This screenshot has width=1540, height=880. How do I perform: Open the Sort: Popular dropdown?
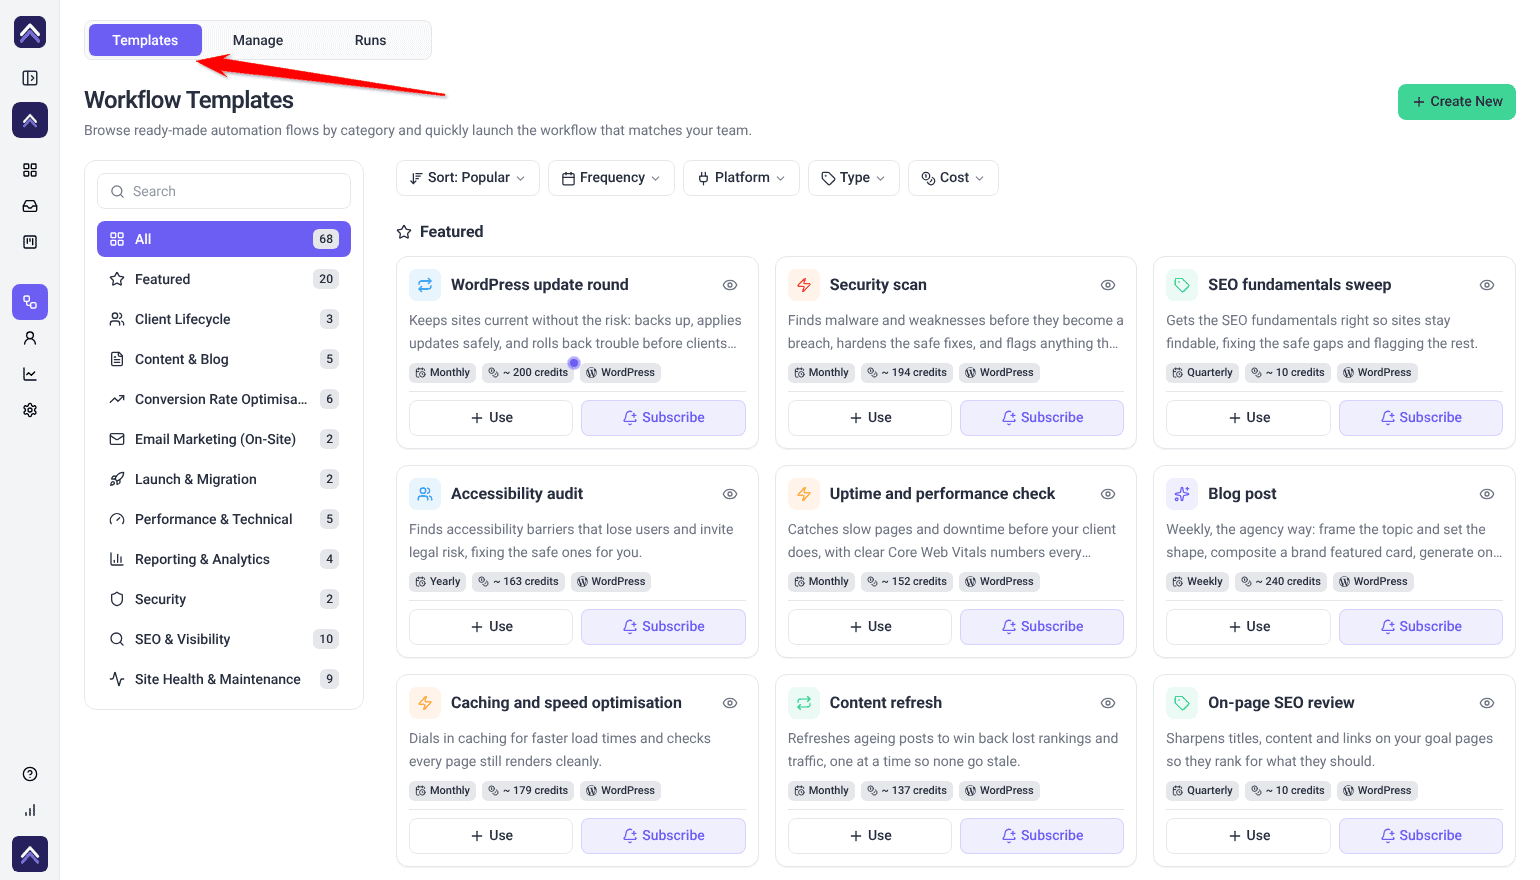(x=468, y=178)
